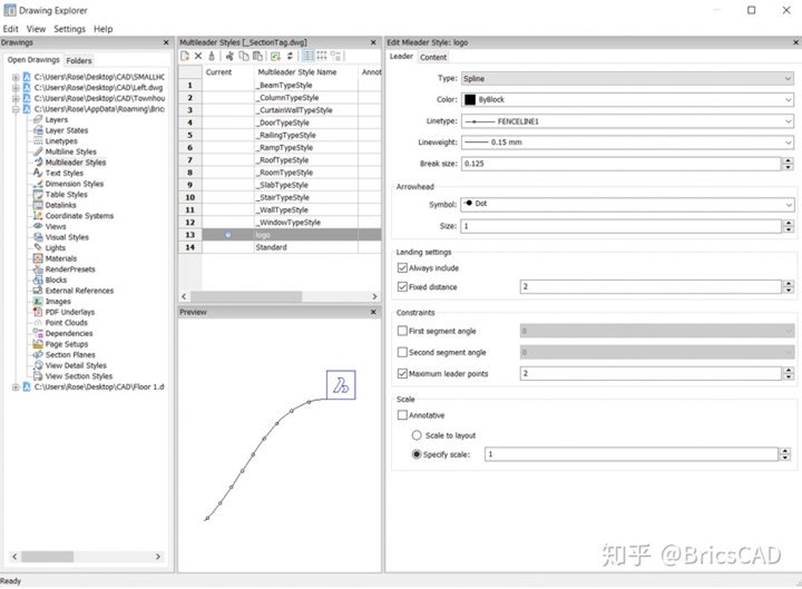Open the Arrowhead Symbol dropdown
Screen dimensions: 802x589
(628, 204)
